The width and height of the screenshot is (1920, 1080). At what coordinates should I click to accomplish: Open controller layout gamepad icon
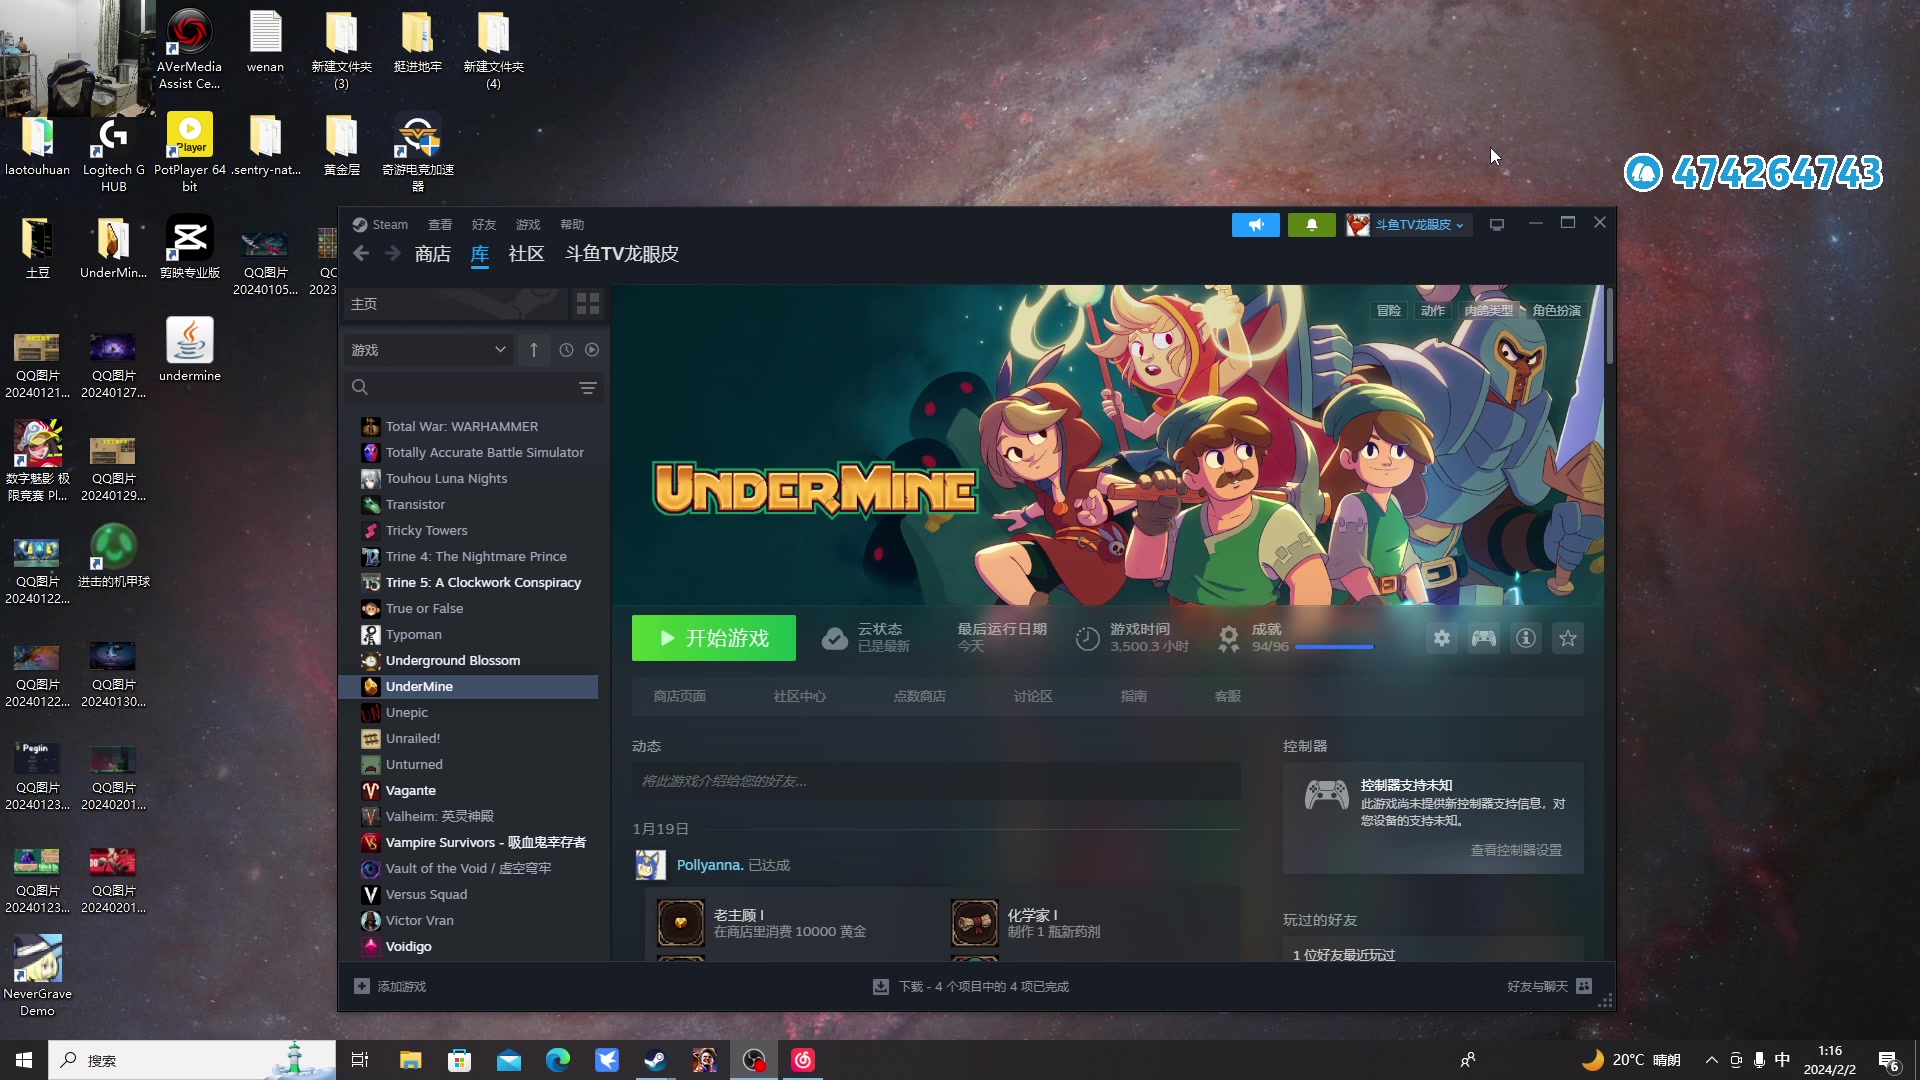(1483, 638)
